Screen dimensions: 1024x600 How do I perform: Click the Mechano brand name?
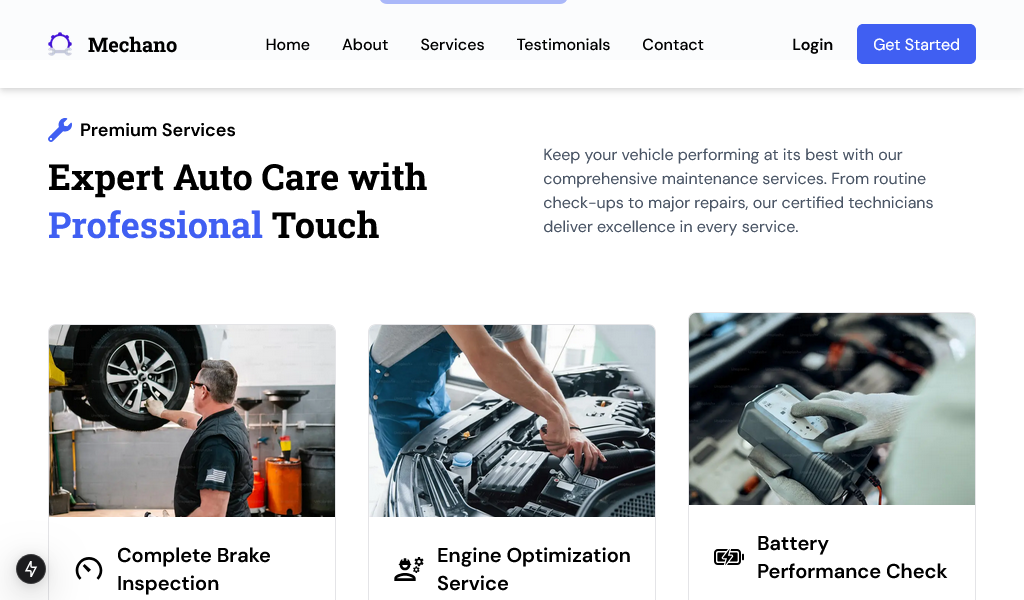point(133,44)
